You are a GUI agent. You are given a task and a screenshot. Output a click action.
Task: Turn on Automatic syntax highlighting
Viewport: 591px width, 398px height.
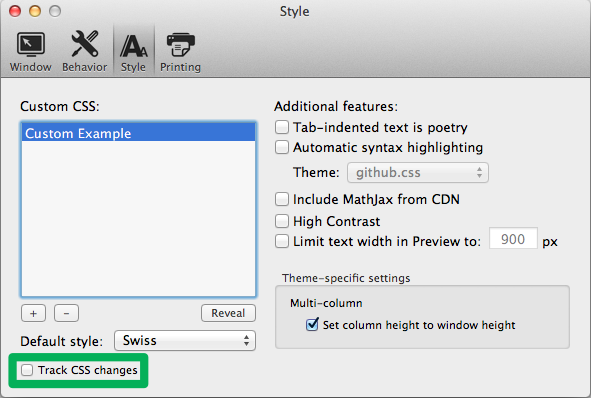tap(282, 147)
